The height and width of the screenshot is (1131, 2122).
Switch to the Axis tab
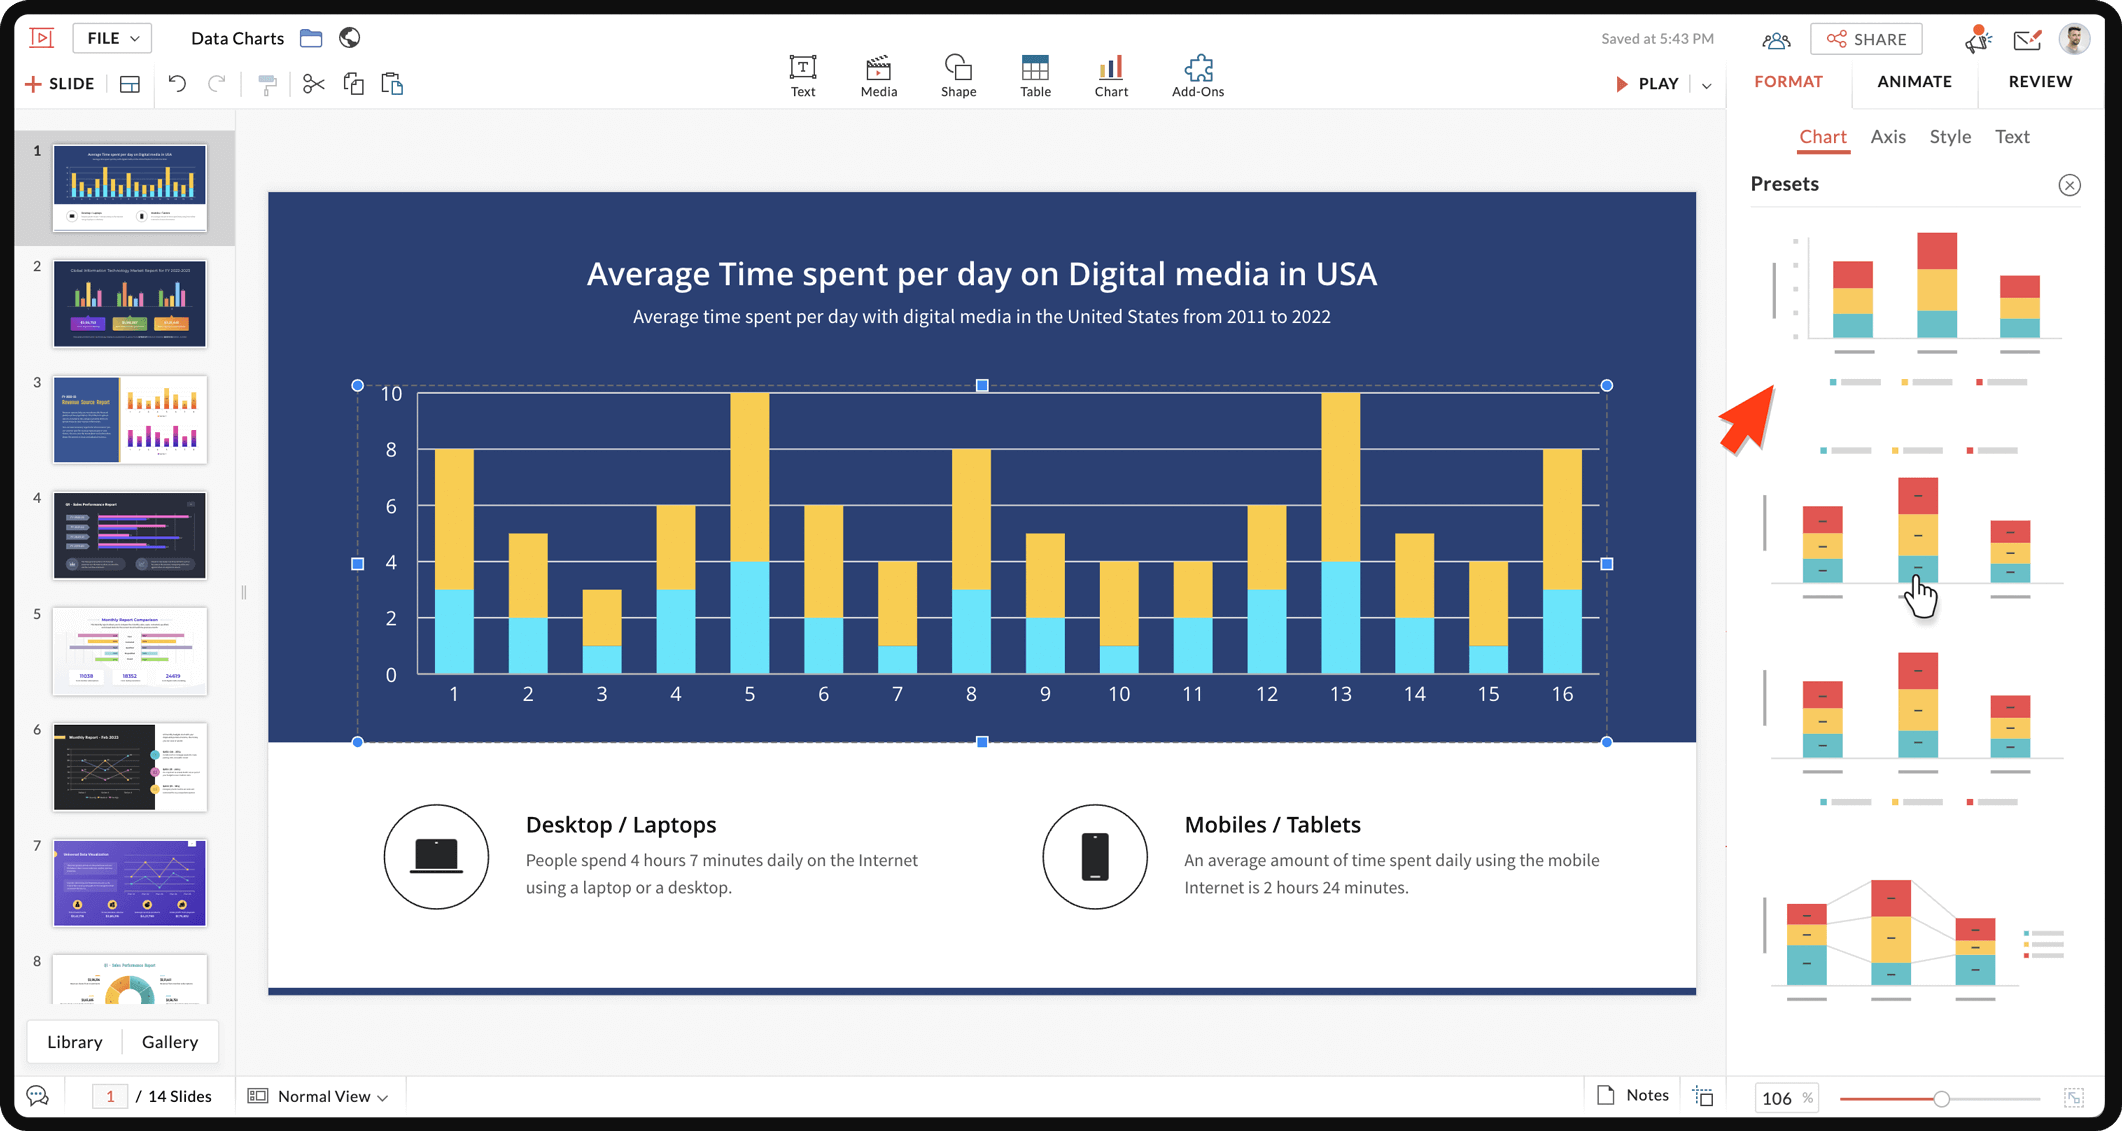(1887, 137)
